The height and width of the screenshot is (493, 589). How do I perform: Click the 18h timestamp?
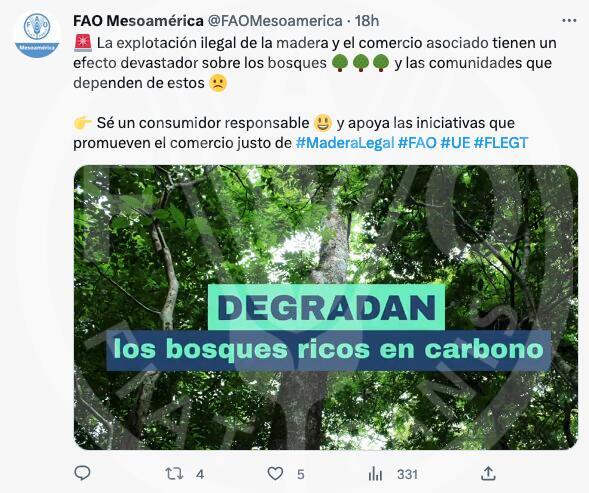tap(367, 21)
